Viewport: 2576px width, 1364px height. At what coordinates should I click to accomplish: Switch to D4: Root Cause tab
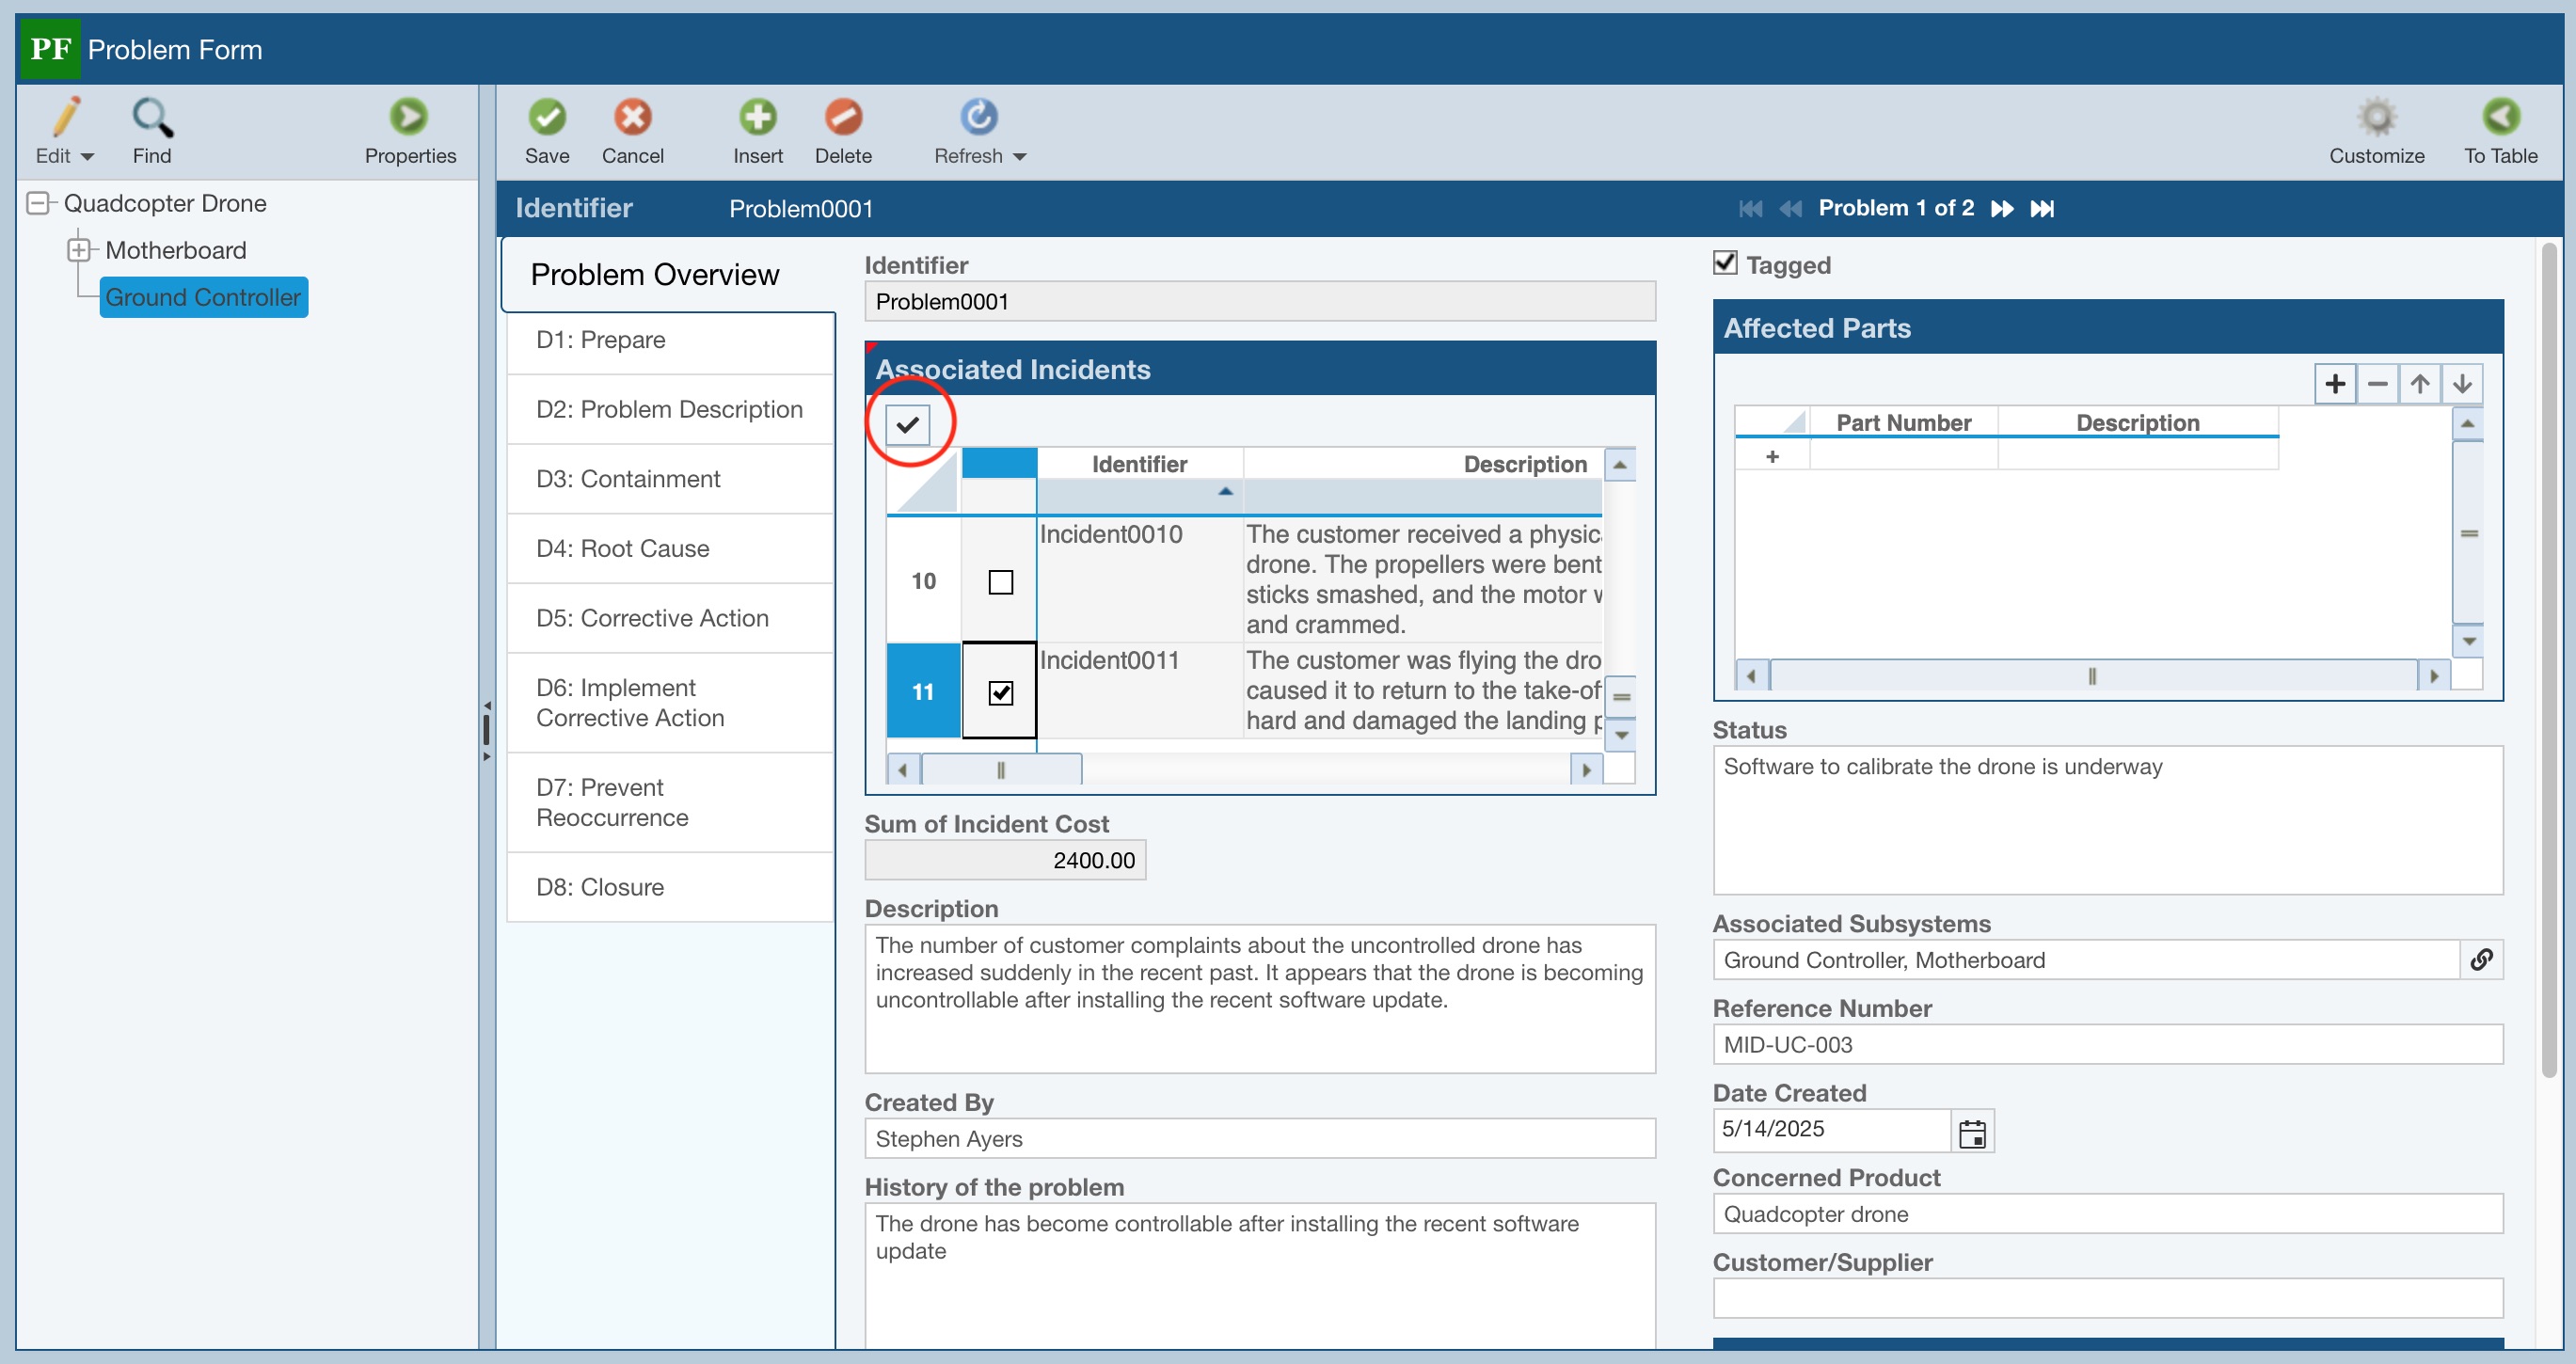pyautogui.click(x=622, y=548)
